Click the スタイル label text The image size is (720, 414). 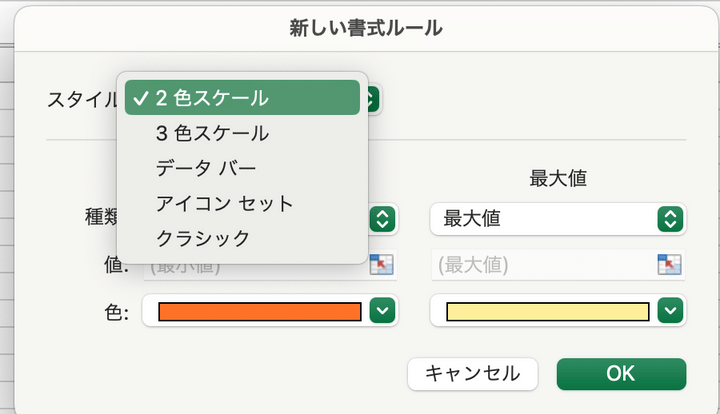point(82,99)
